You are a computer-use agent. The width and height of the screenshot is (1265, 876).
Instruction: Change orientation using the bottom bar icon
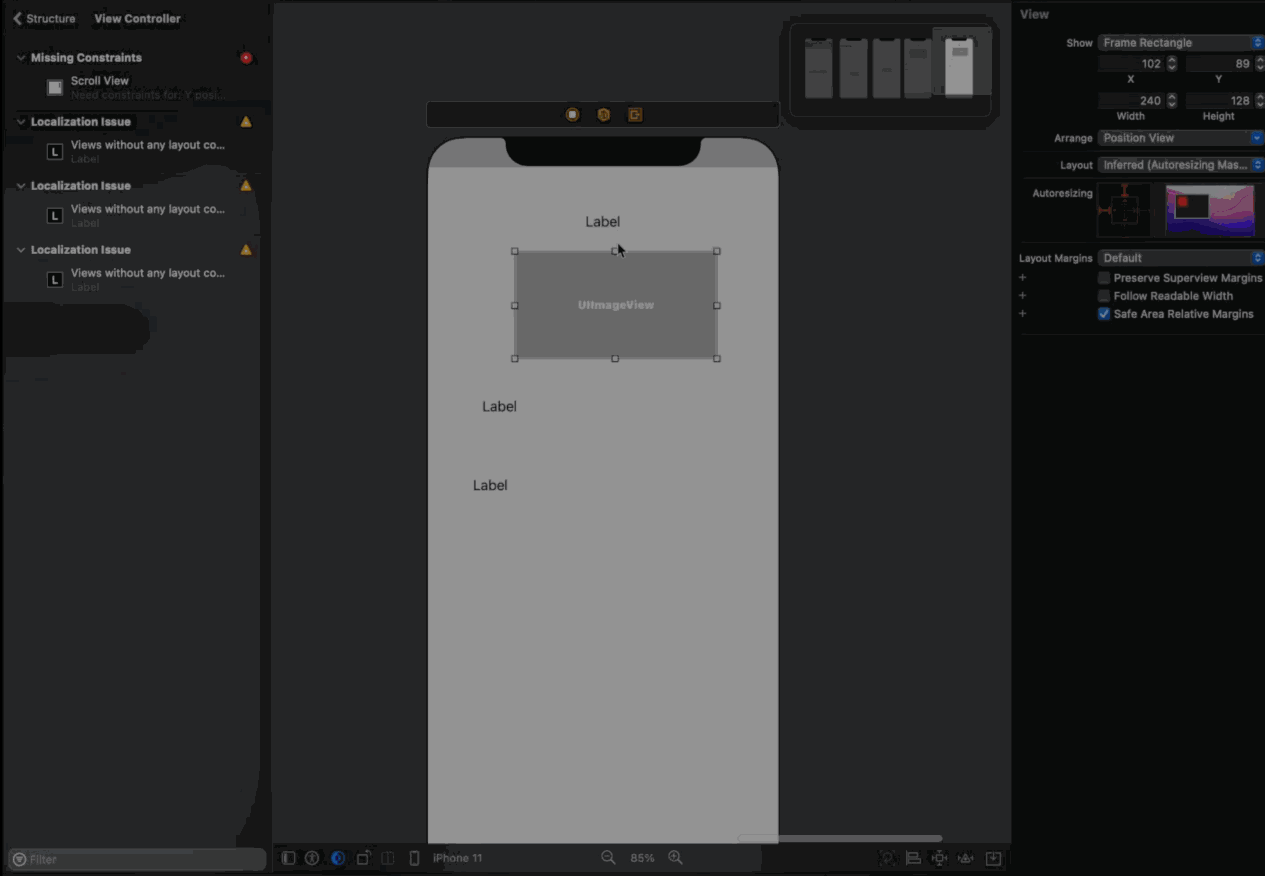click(363, 858)
